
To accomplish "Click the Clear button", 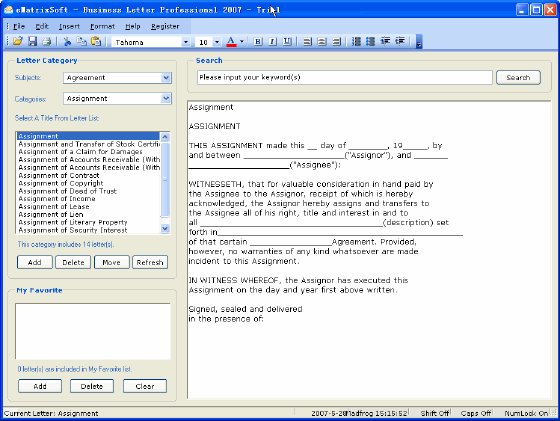I will click(145, 386).
